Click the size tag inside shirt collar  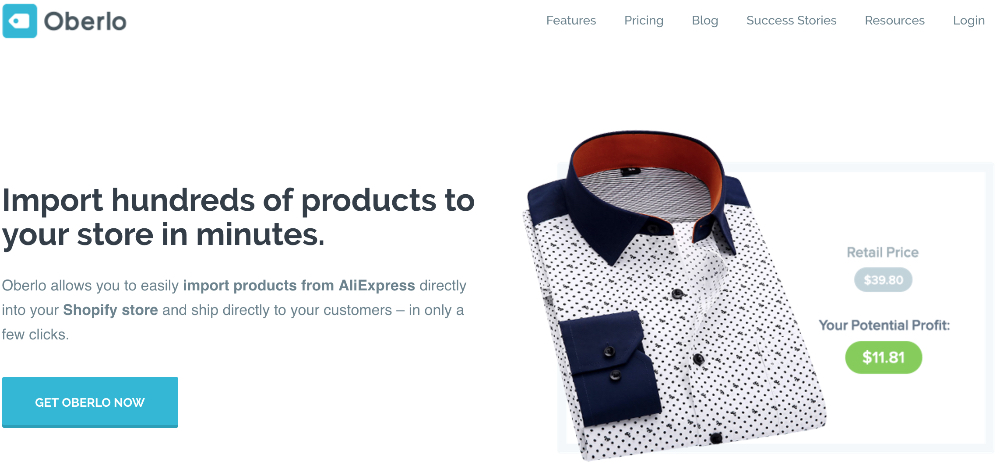[x=631, y=171]
